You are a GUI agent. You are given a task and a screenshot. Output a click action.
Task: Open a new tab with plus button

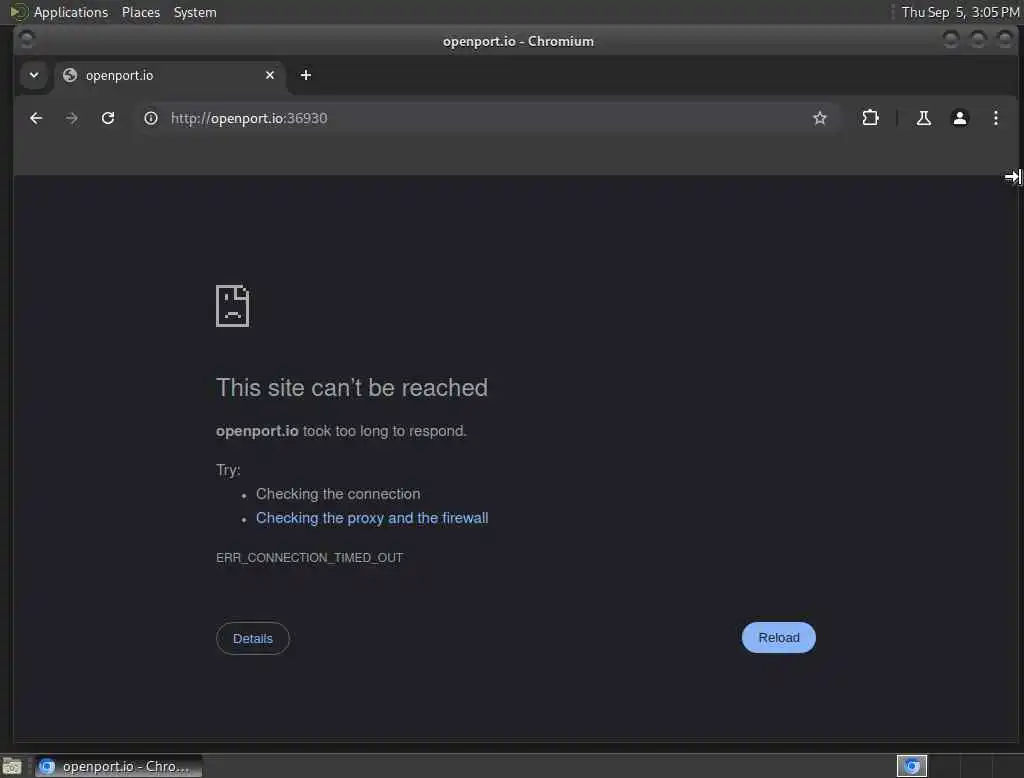(x=306, y=75)
